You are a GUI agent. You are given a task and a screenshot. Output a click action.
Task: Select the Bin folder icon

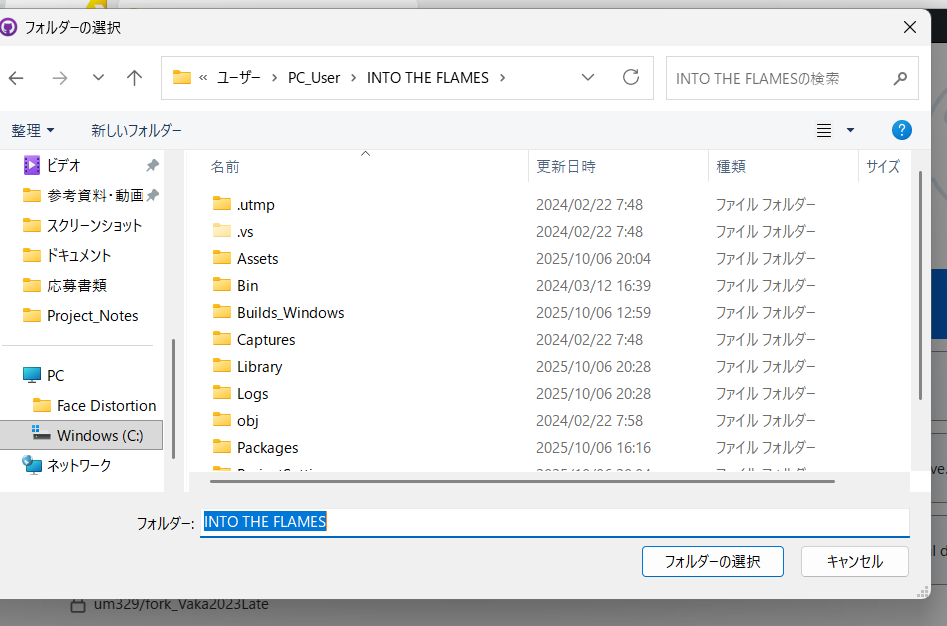[x=222, y=284]
